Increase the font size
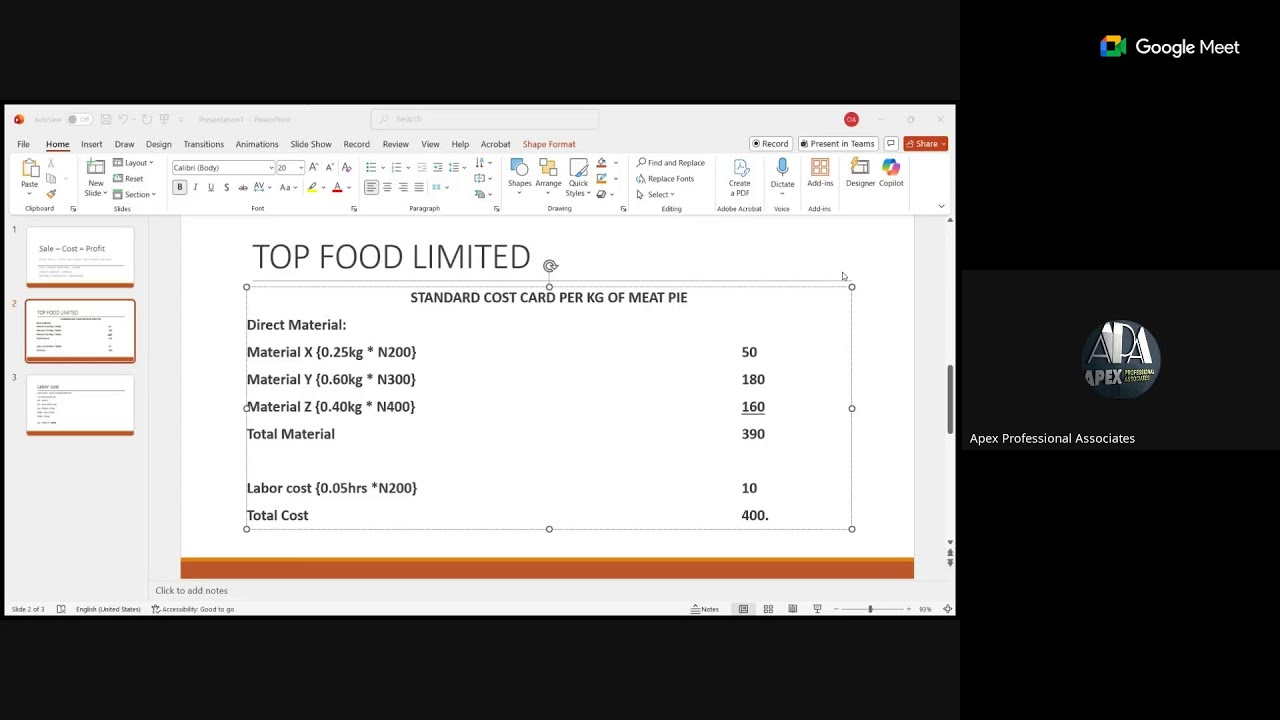Screen dimensions: 1280x720 [x=314, y=167]
